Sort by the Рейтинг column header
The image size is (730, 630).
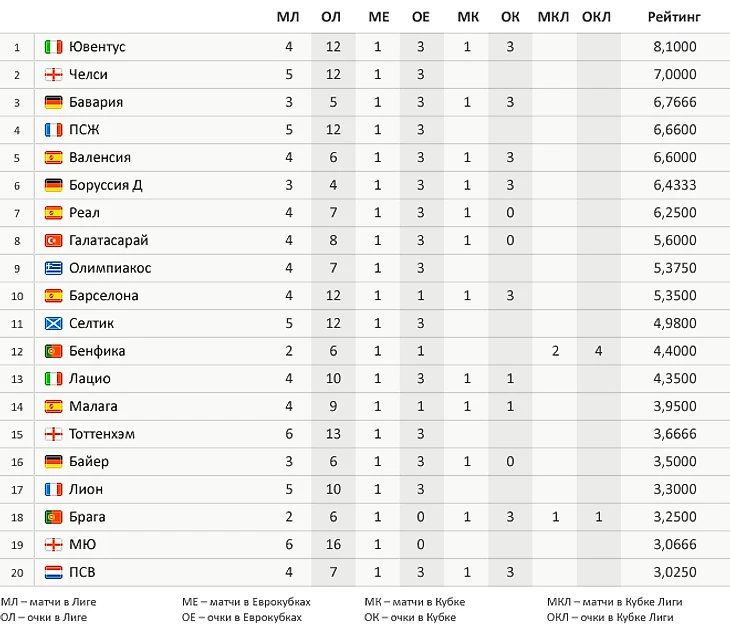point(674,17)
